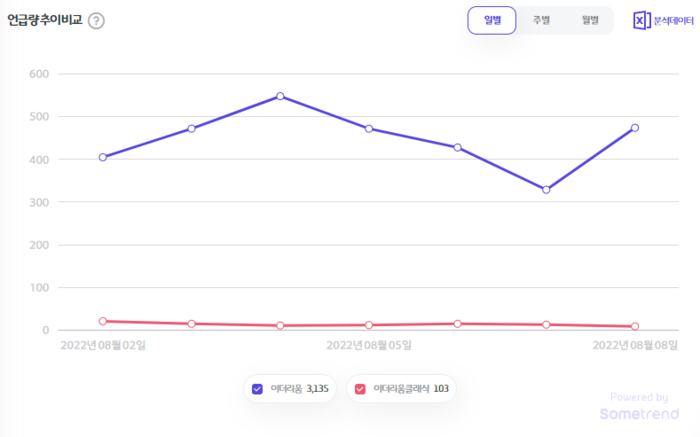Toggle the 이더리움 legend checkbox
Screen dimensions: 700x437
(258, 388)
